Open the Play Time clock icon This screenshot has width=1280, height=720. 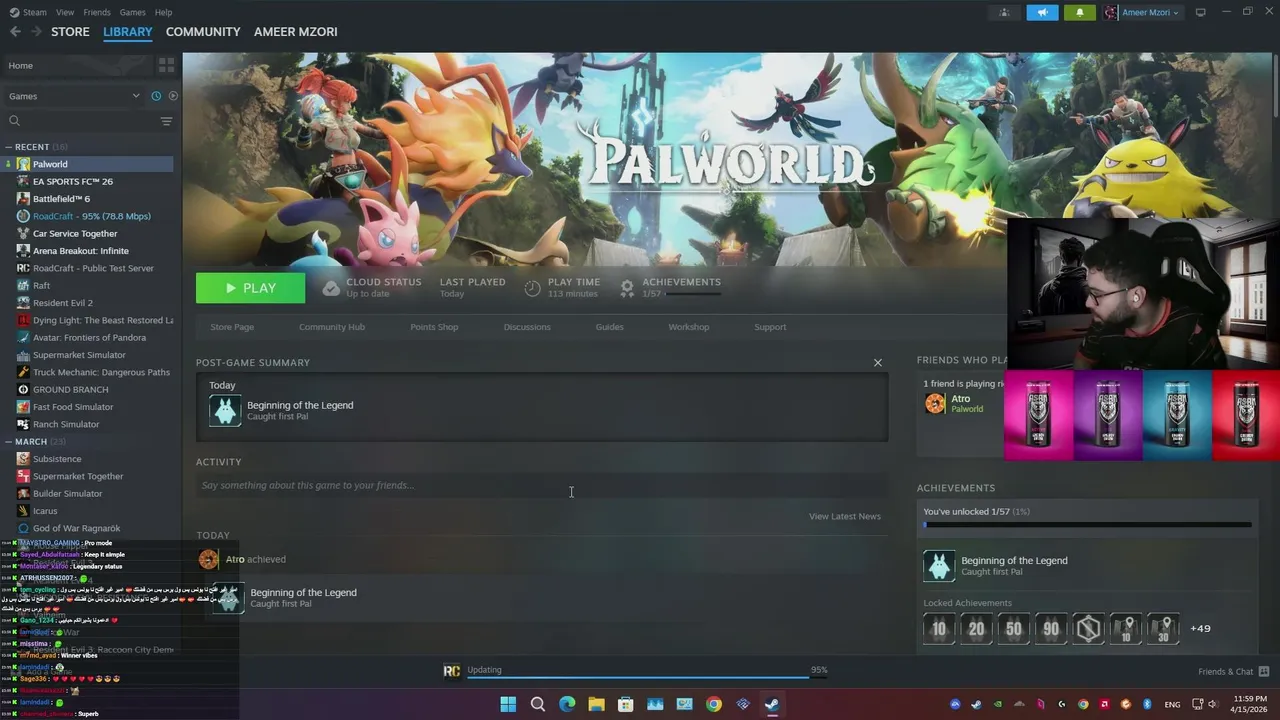[533, 288]
